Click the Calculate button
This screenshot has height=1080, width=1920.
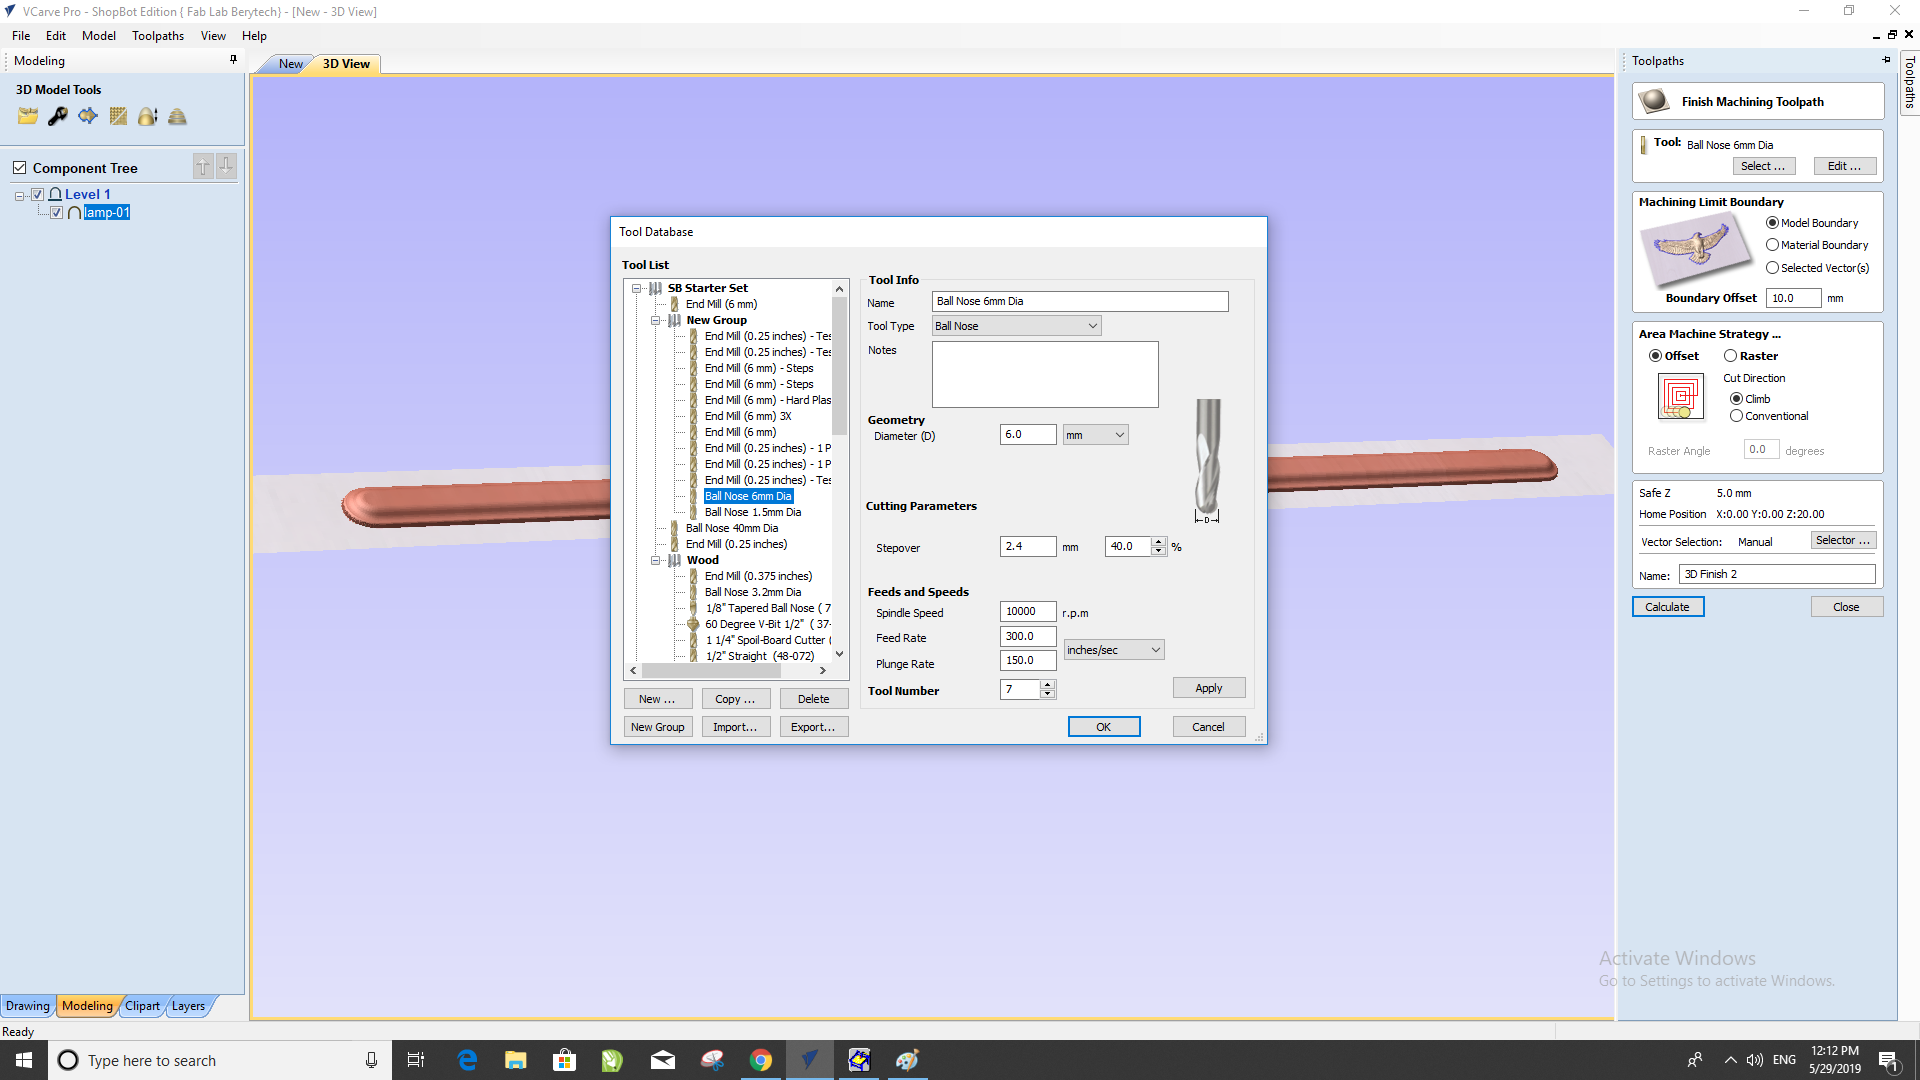(1667, 607)
